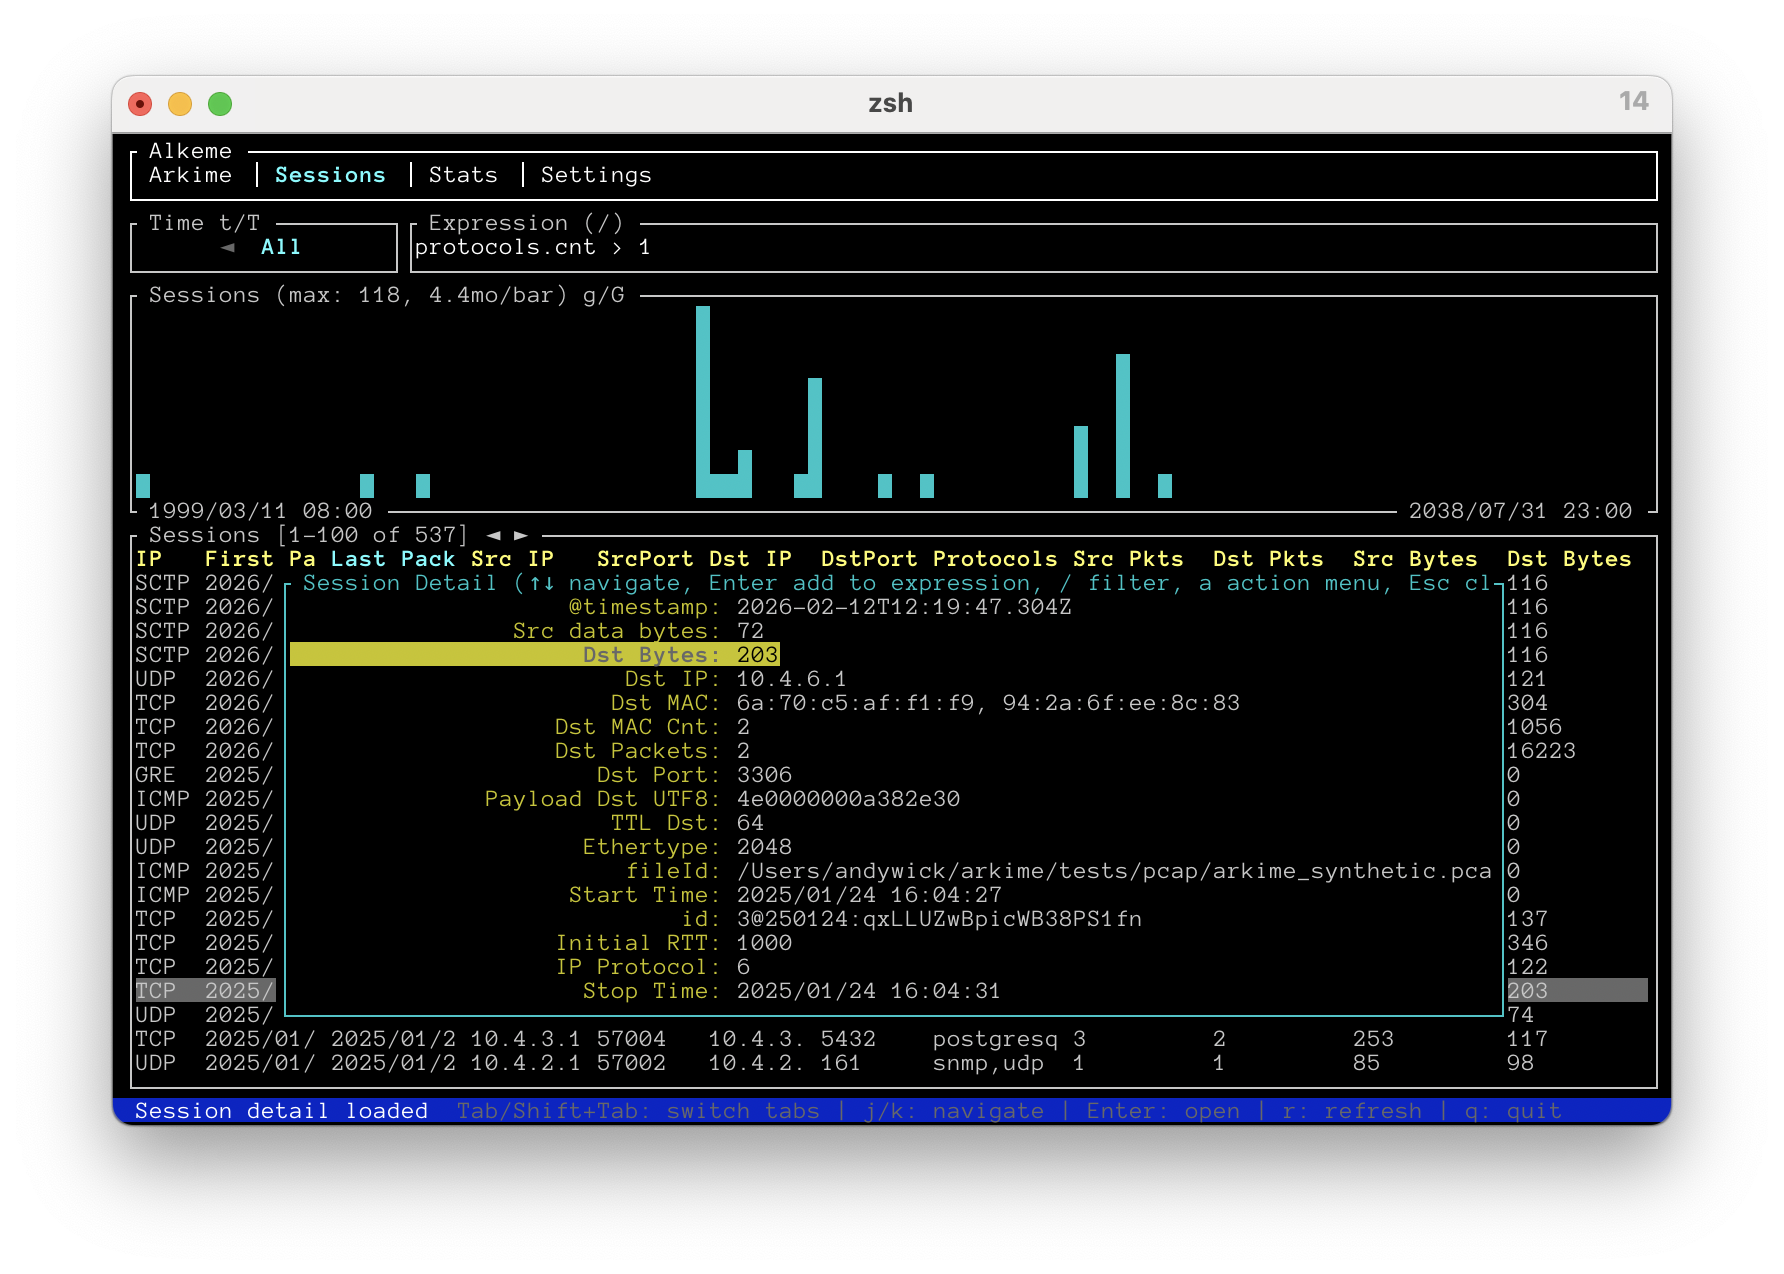Sort by First Pa column header

coord(260,559)
